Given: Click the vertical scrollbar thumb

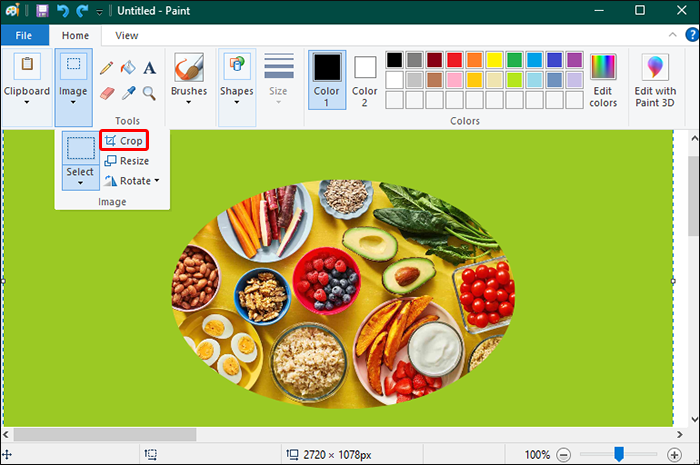Looking at the screenshot, I should click(694, 196).
